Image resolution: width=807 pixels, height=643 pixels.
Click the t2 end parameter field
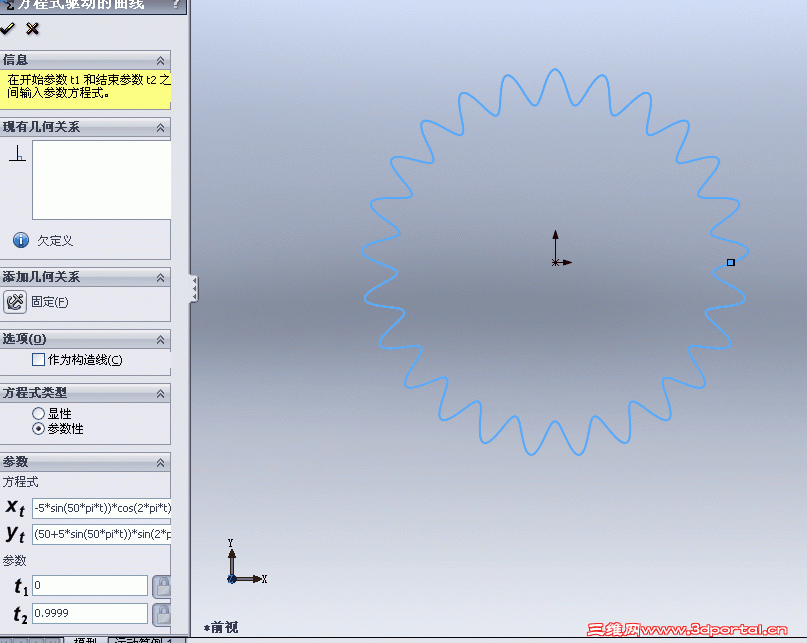pyautogui.click(x=90, y=613)
